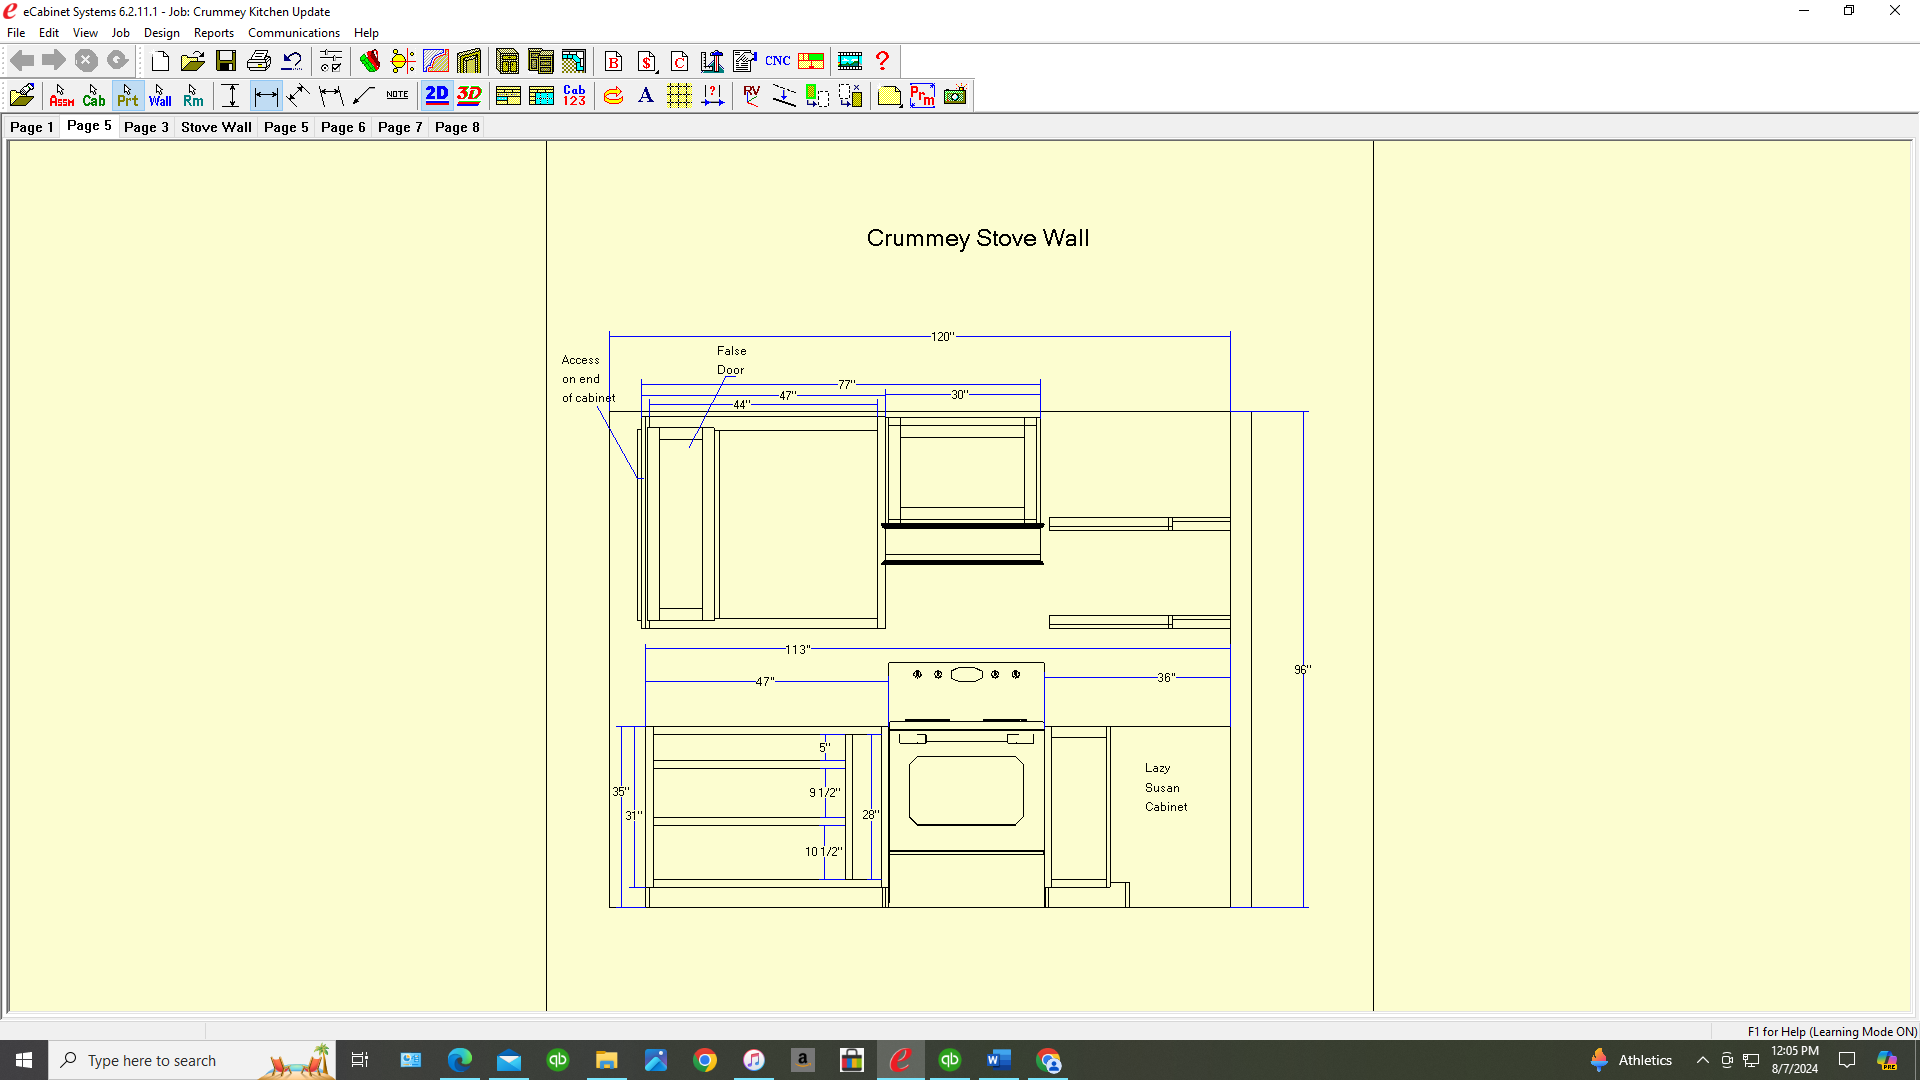Toggle the grid display icon
This screenshot has height=1080, width=1920.
pos(679,96)
